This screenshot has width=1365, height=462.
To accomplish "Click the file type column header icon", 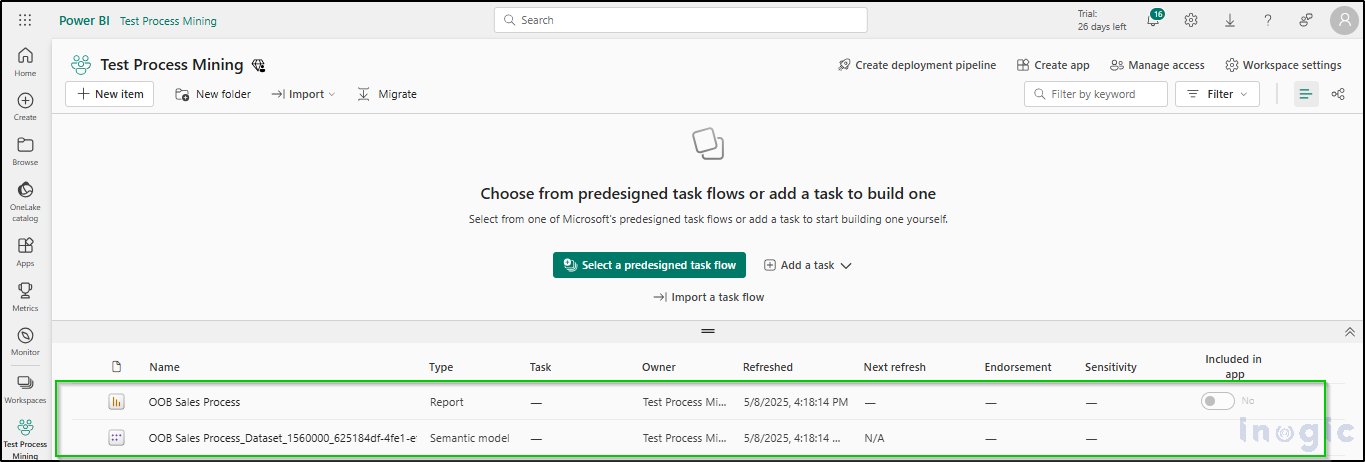I will click(x=116, y=367).
